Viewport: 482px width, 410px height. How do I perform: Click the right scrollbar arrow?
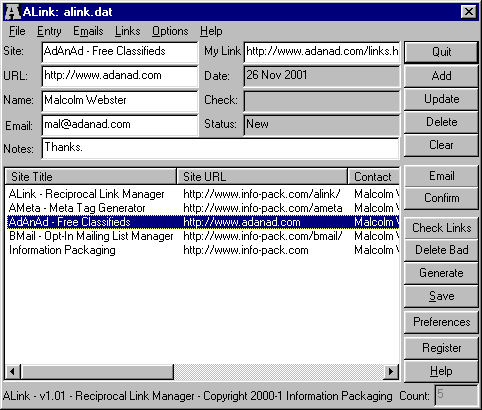[391, 371]
